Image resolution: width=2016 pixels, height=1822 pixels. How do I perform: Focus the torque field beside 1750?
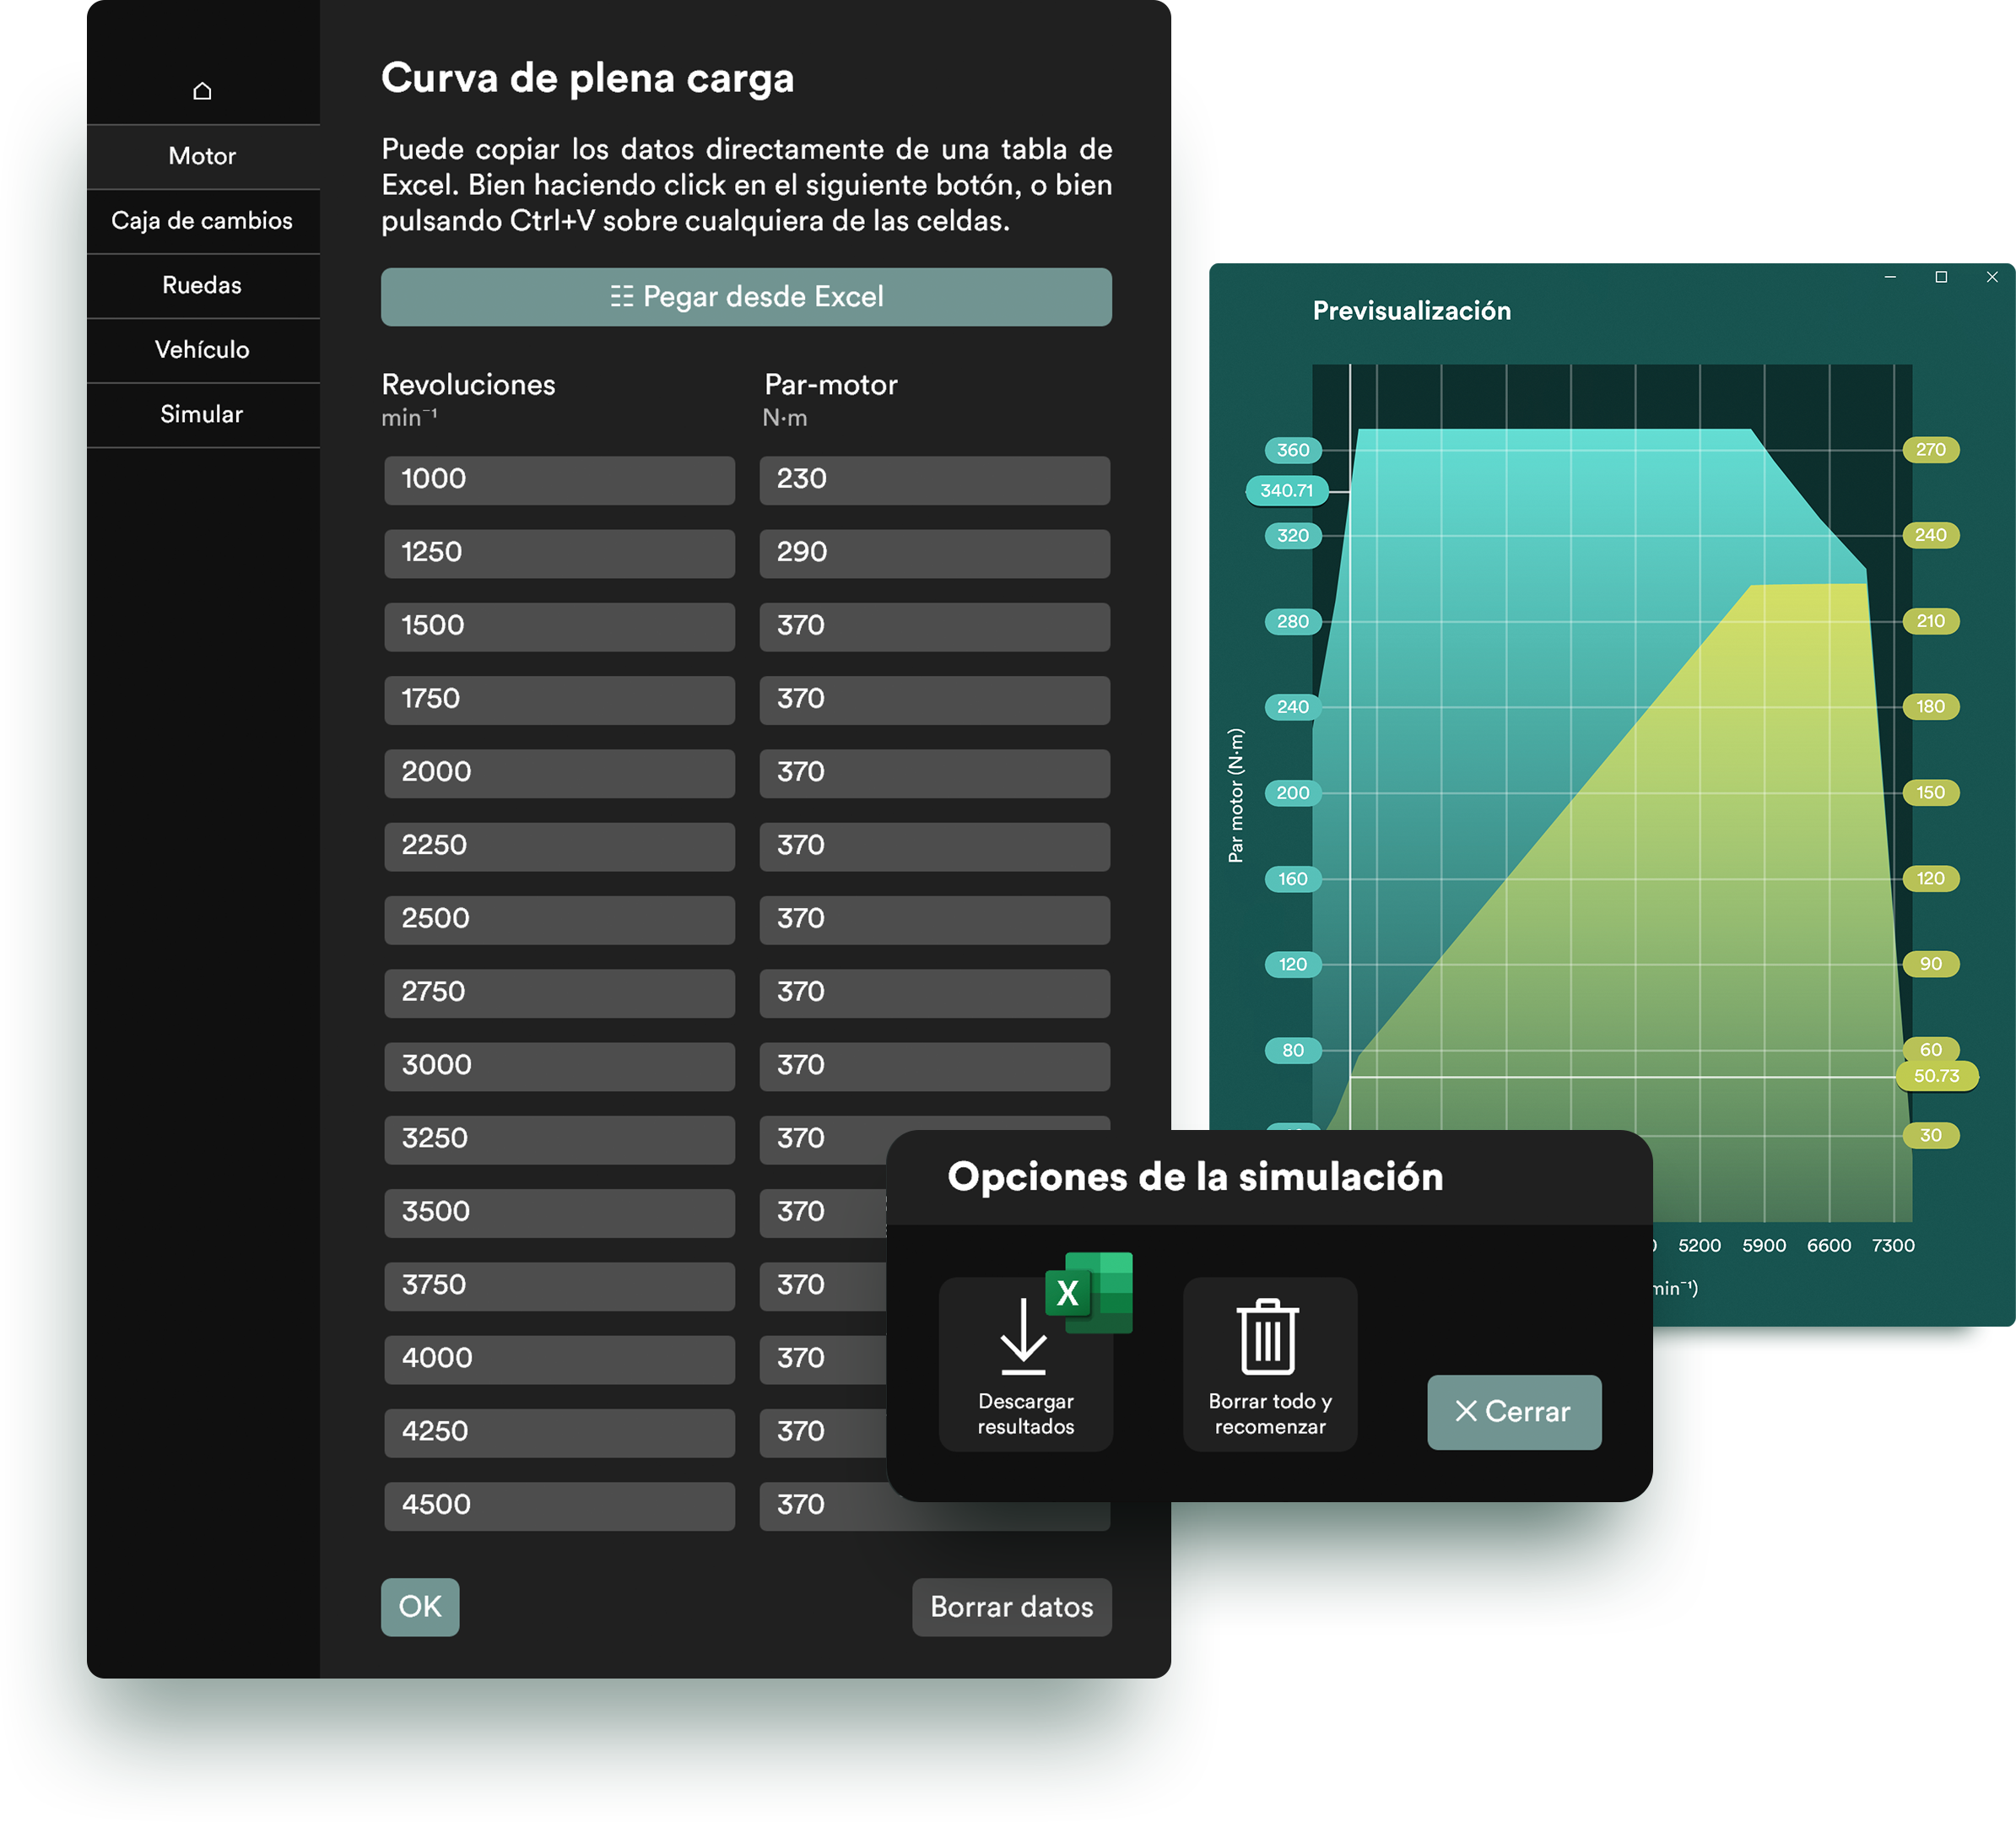935,700
